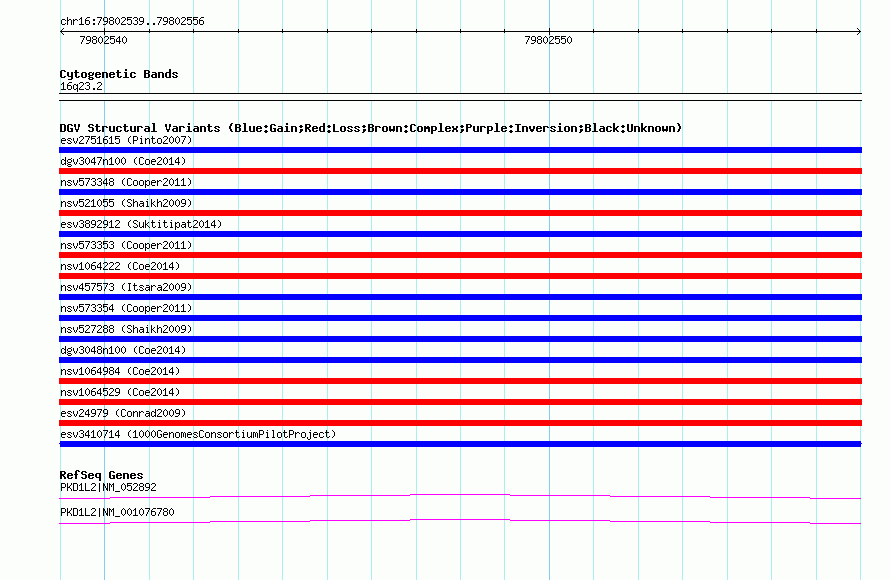This screenshot has width=890, height=580.
Task: Select esv3410714 (1000GenomesConsortiumPilotProject) label
Action: pyautogui.click(x=198, y=434)
